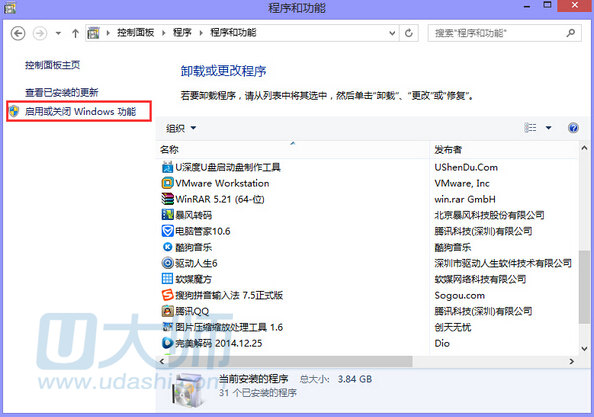
Task: Refresh the Programs and Features list
Action: pos(409,33)
